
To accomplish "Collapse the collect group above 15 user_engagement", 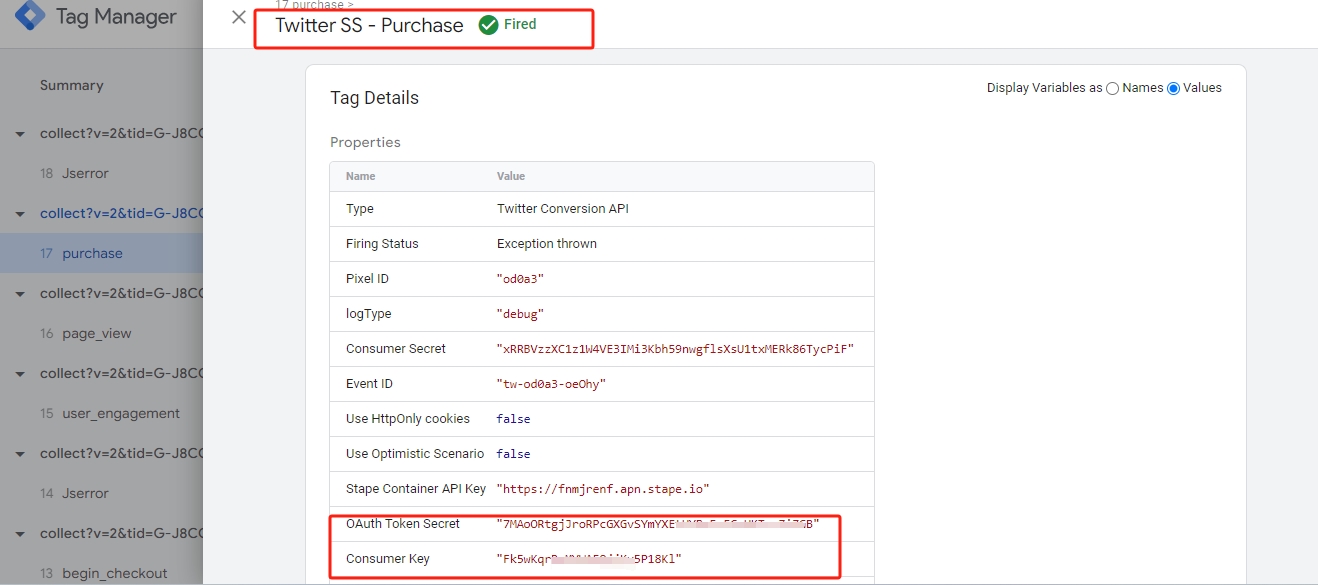I will [x=20, y=374].
